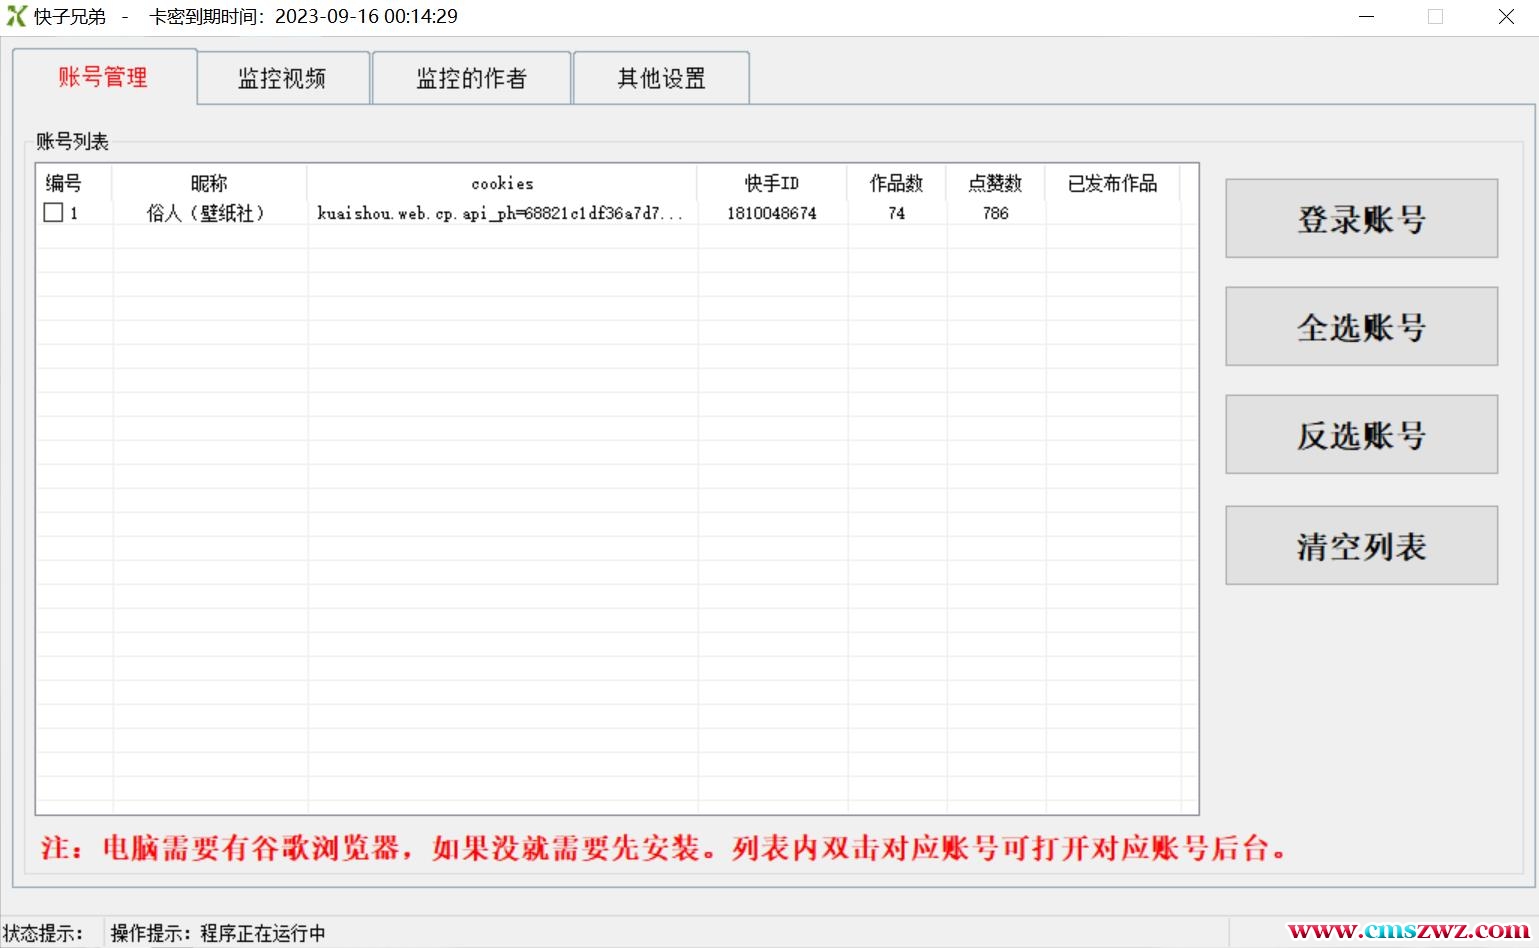Minimize the 快子兄弟 window
The width and height of the screenshot is (1539, 948).
click(1366, 17)
